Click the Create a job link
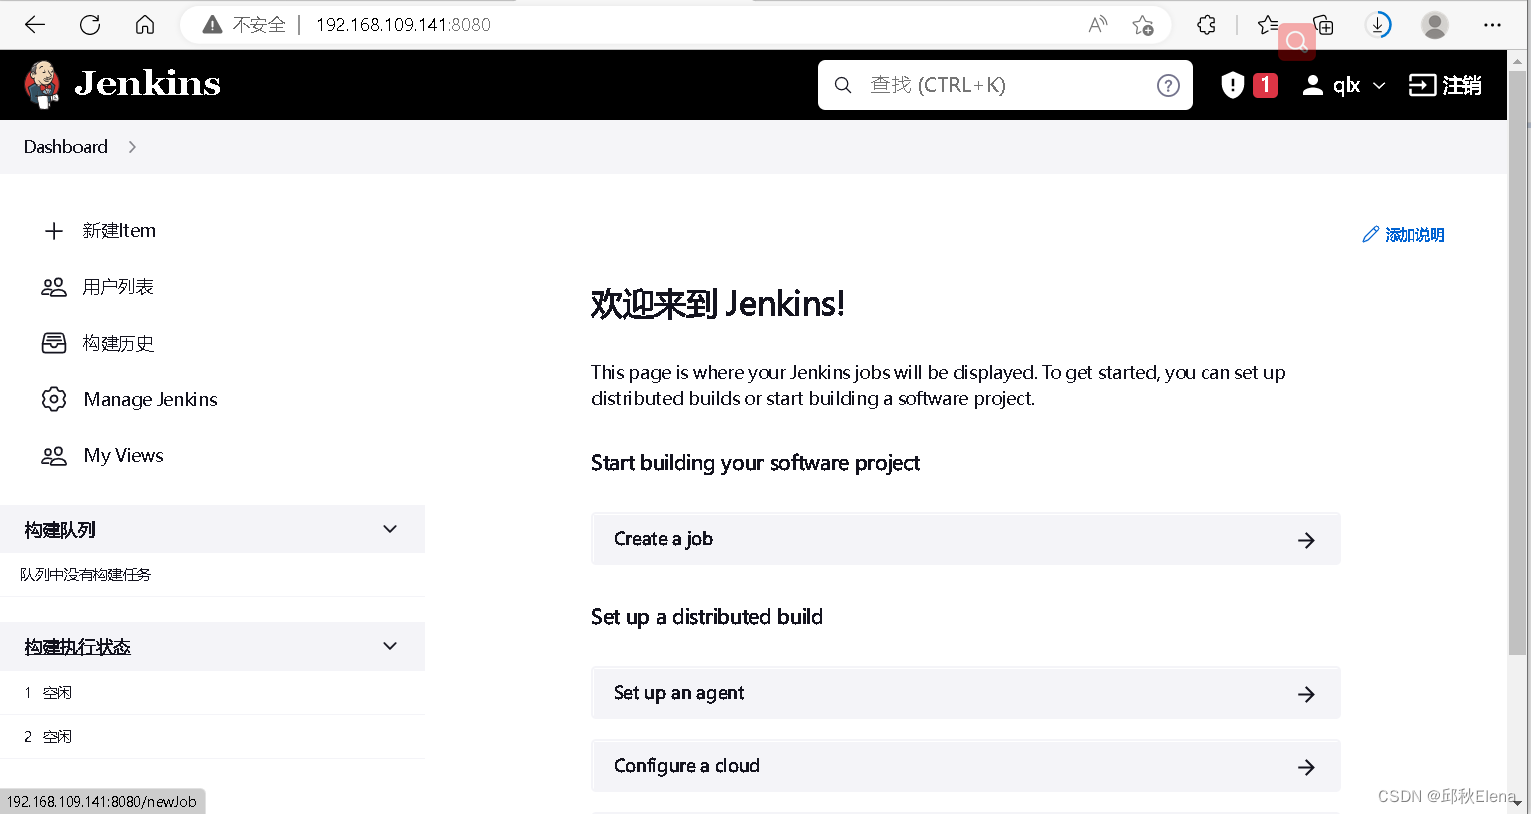 point(966,539)
